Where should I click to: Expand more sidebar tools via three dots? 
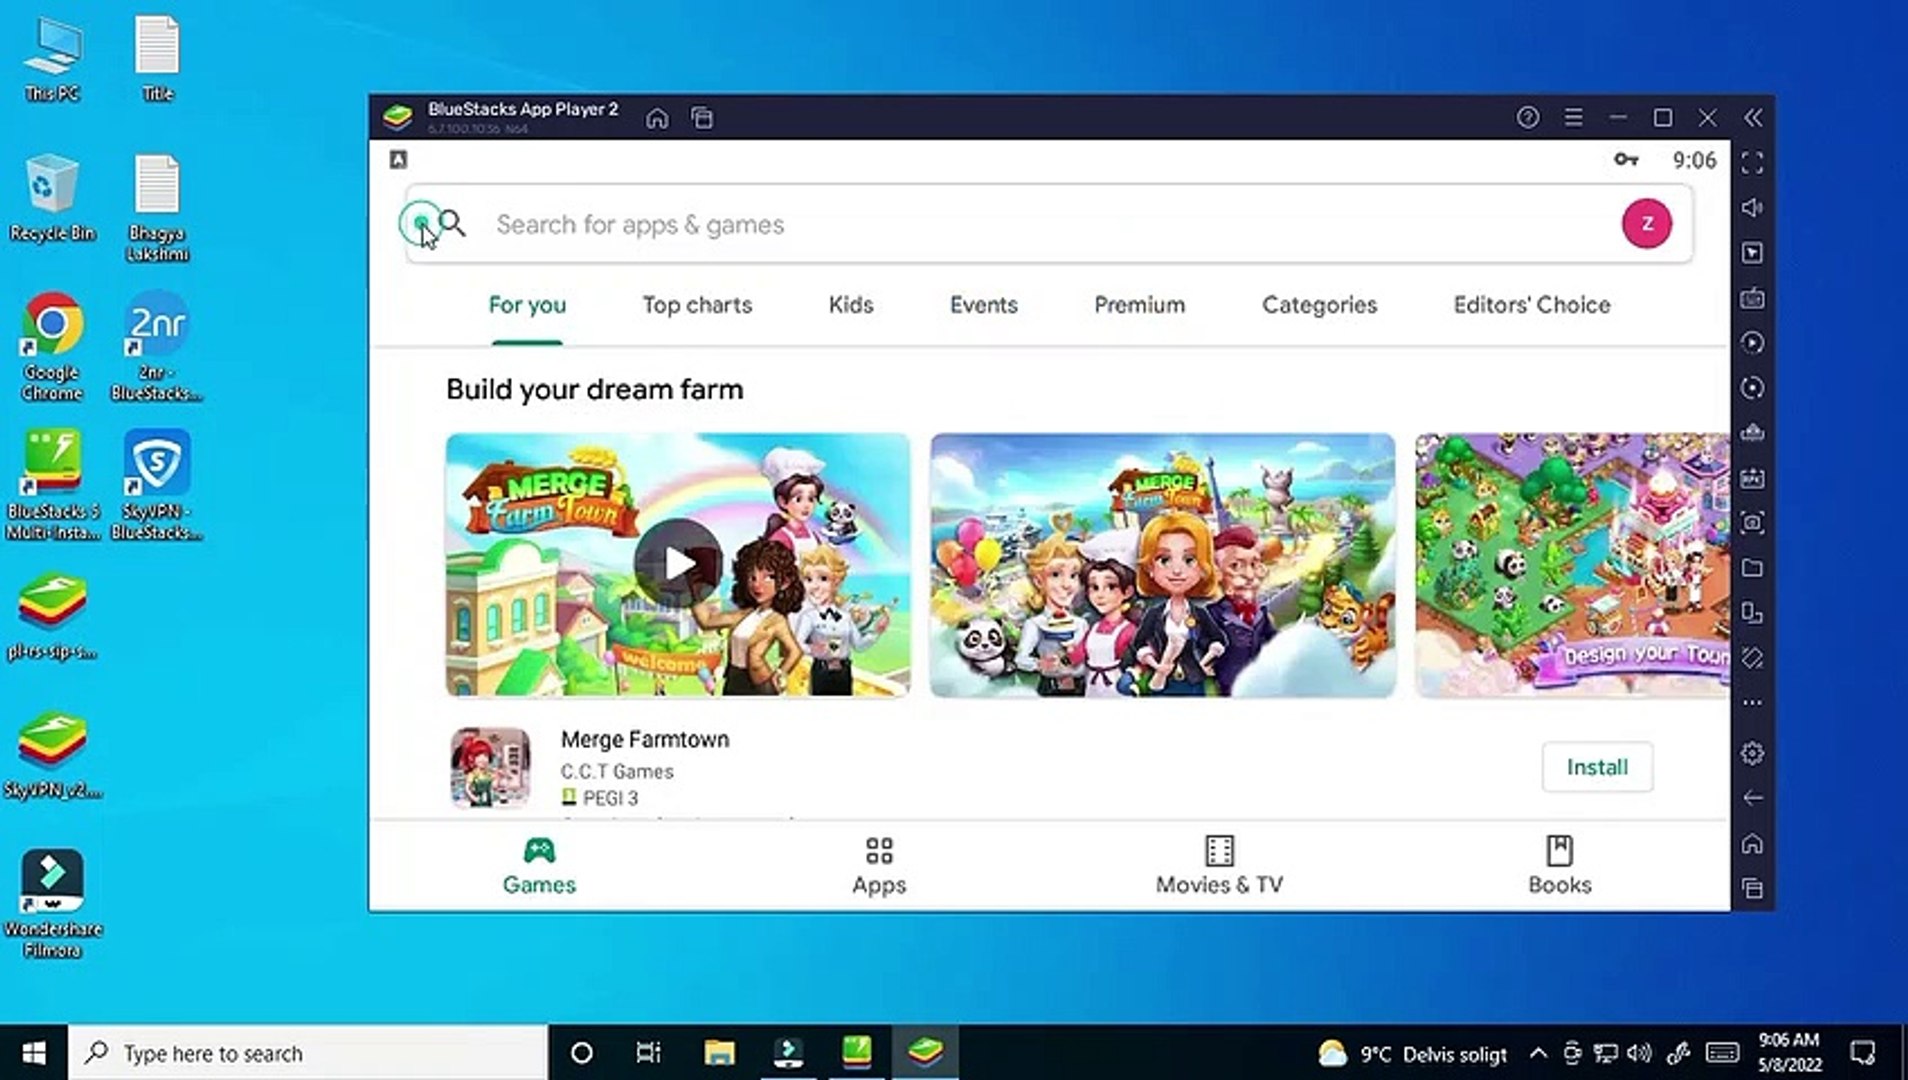tap(1752, 703)
